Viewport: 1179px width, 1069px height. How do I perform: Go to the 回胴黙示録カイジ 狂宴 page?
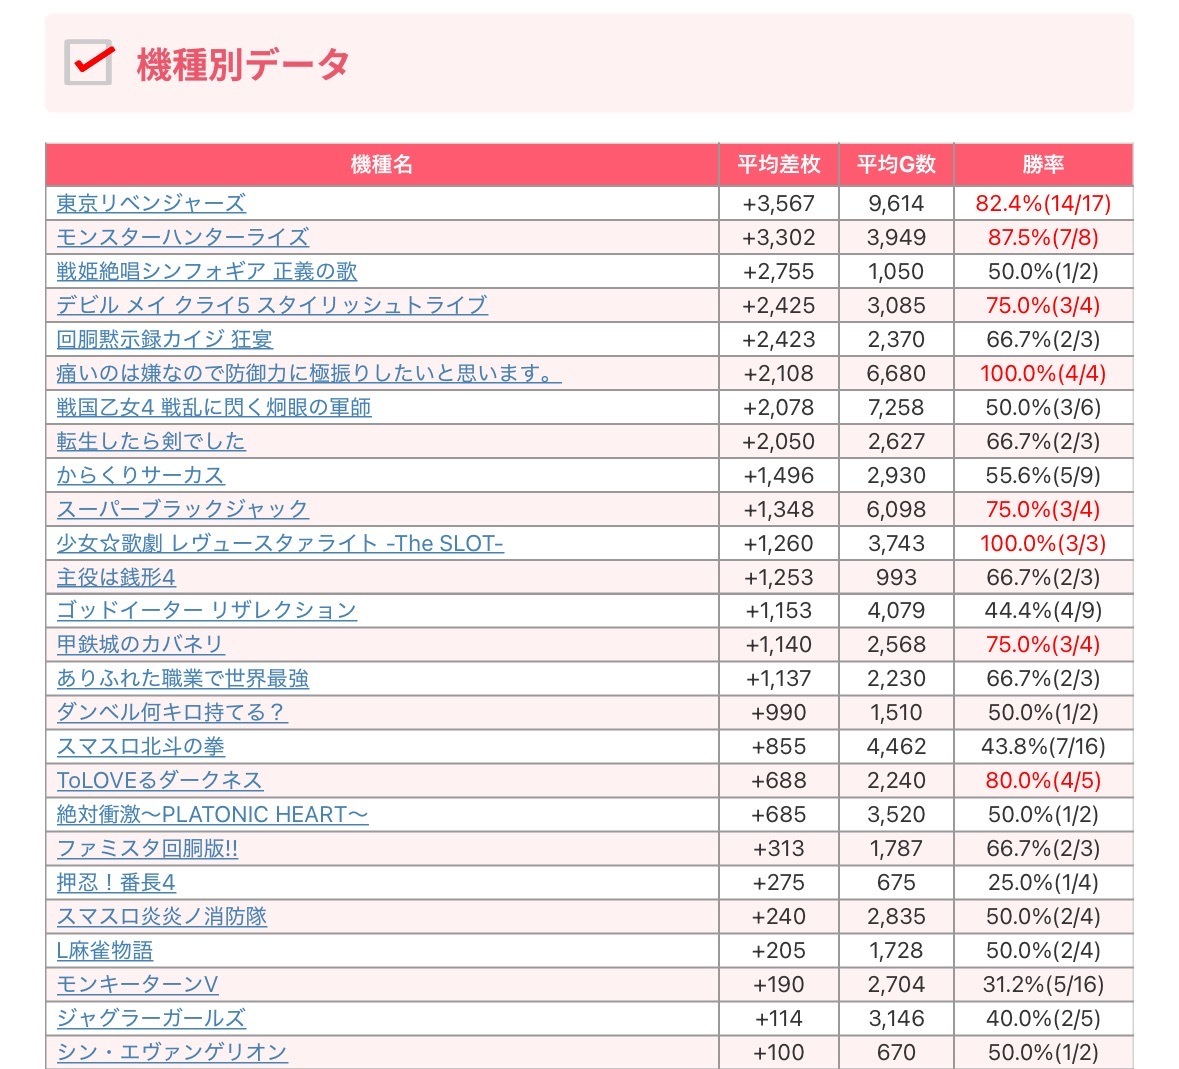(165, 339)
